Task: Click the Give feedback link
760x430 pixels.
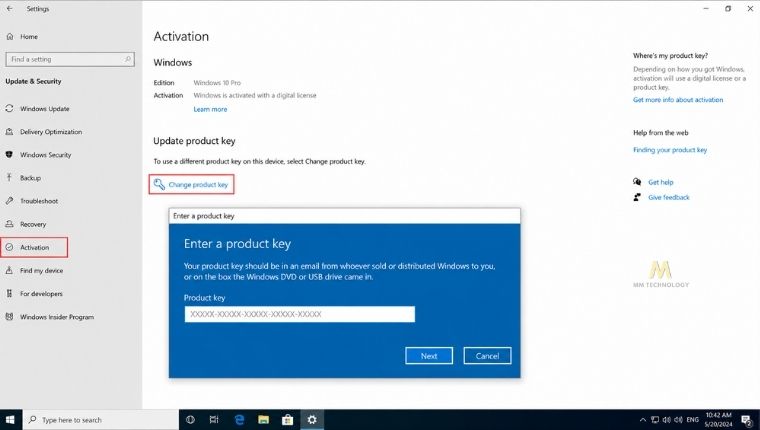Action: tap(668, 197)
